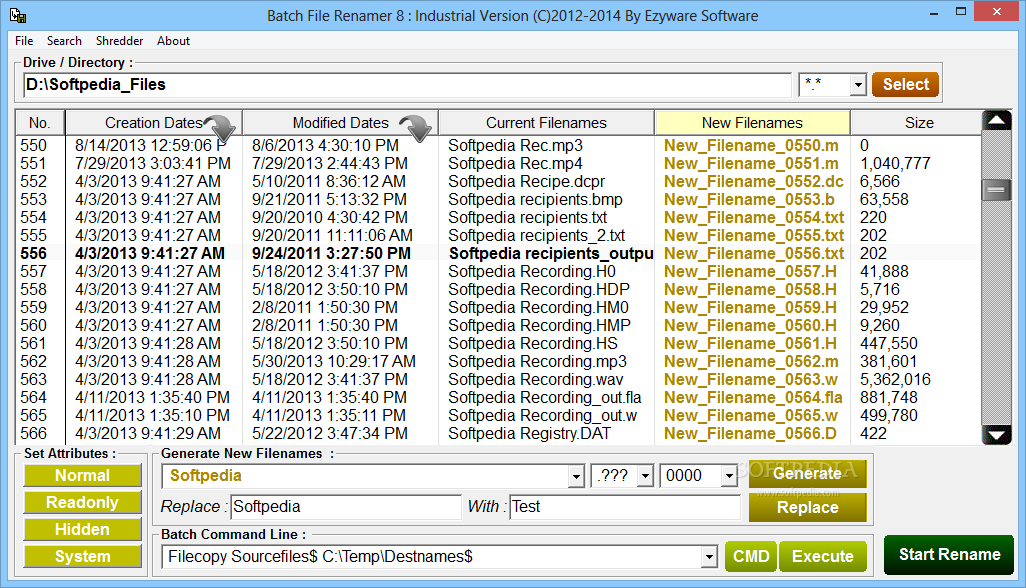Open the File menu
This screenshot has width=1026, height=588.
(x=24, y=41)
